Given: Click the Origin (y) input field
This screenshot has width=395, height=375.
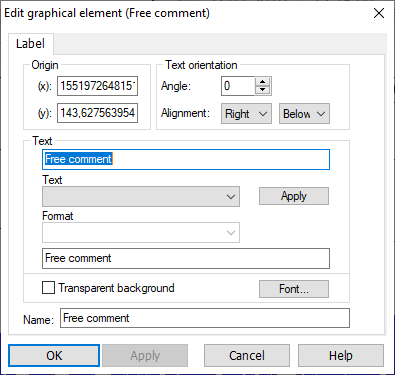Looking at the screenshot, I should [x=97, y=113].
